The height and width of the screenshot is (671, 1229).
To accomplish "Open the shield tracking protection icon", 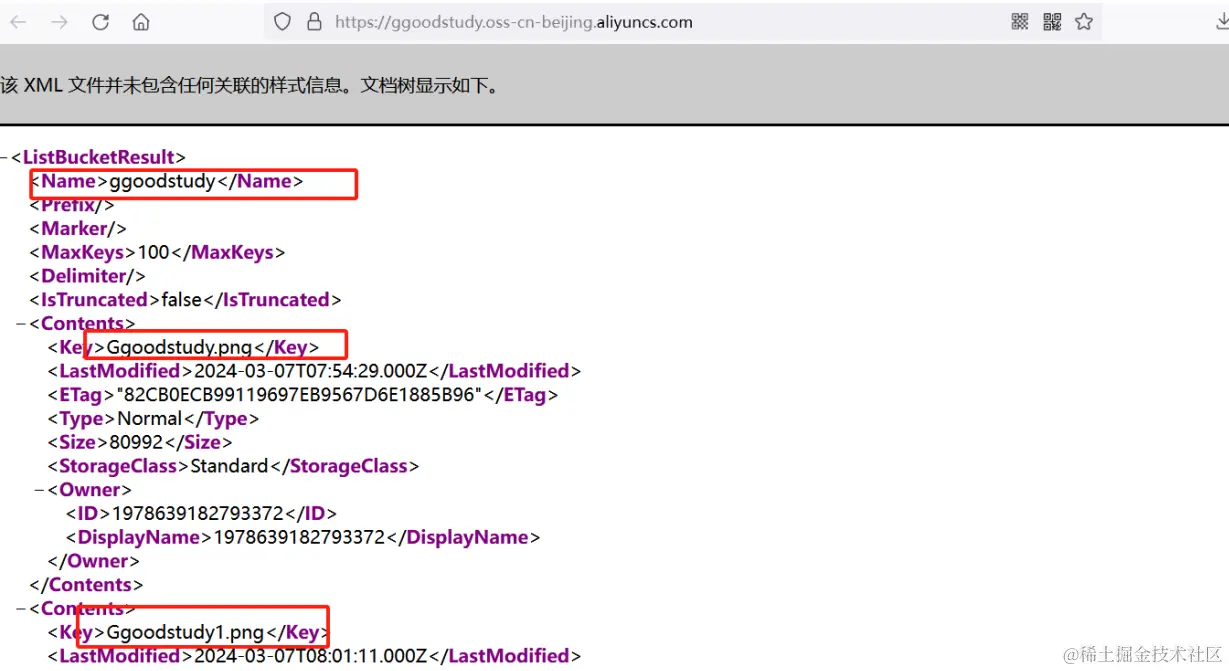I will 283,22.
